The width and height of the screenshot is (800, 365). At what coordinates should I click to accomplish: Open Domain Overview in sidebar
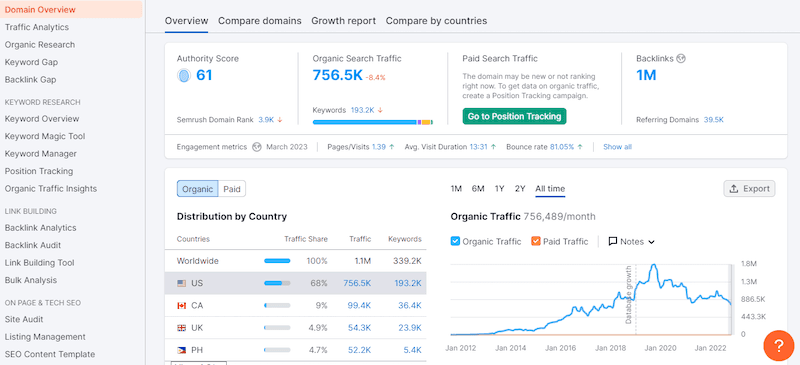pyautogui.click(x=71, y=10)
